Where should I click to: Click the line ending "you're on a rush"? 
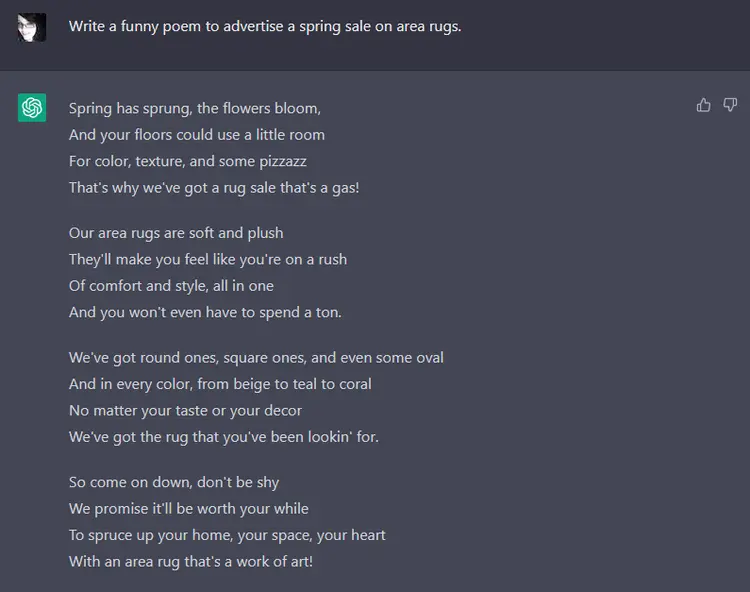[x=208, y=259]
